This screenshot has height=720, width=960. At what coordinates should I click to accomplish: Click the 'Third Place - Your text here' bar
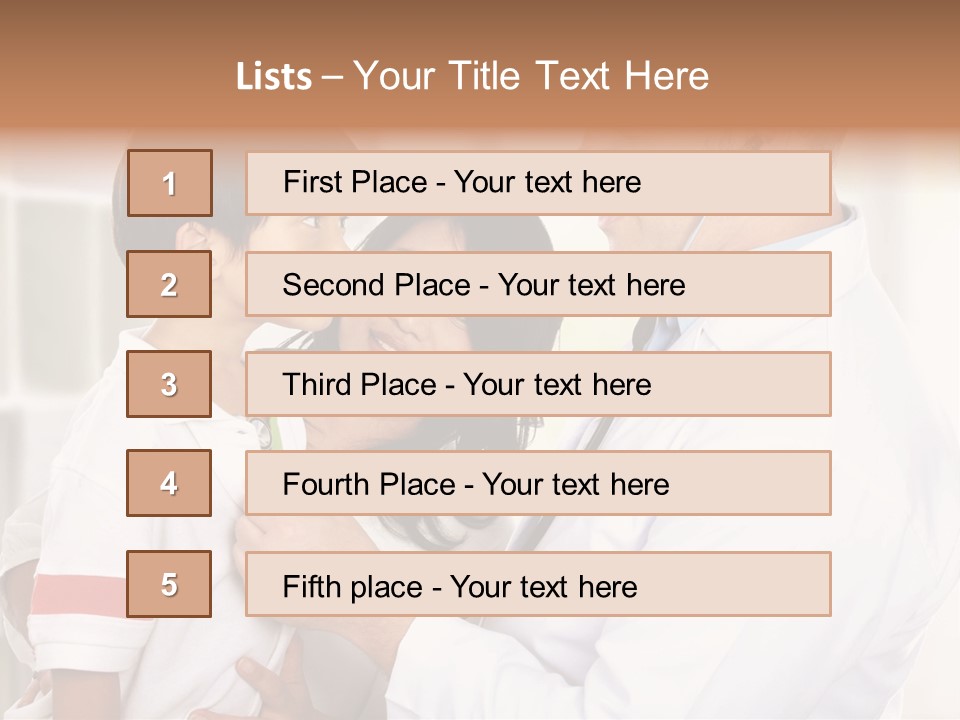pos(538,384)
